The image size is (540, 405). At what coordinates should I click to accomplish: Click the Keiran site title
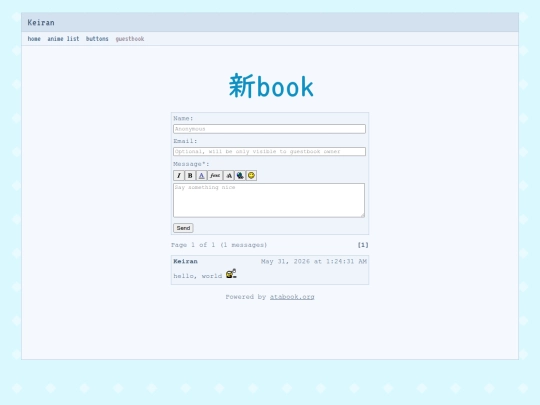pyautogui.click(x=41, y=23)
